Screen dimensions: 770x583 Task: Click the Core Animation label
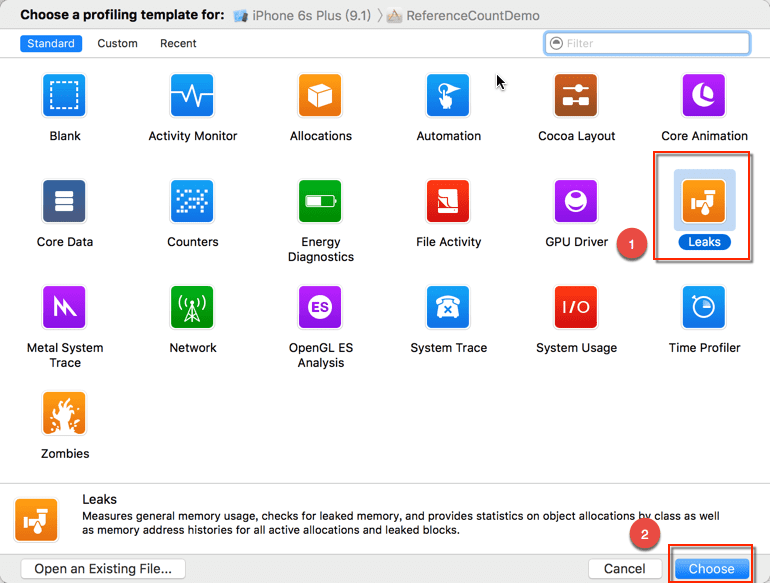tap(704, 136)
